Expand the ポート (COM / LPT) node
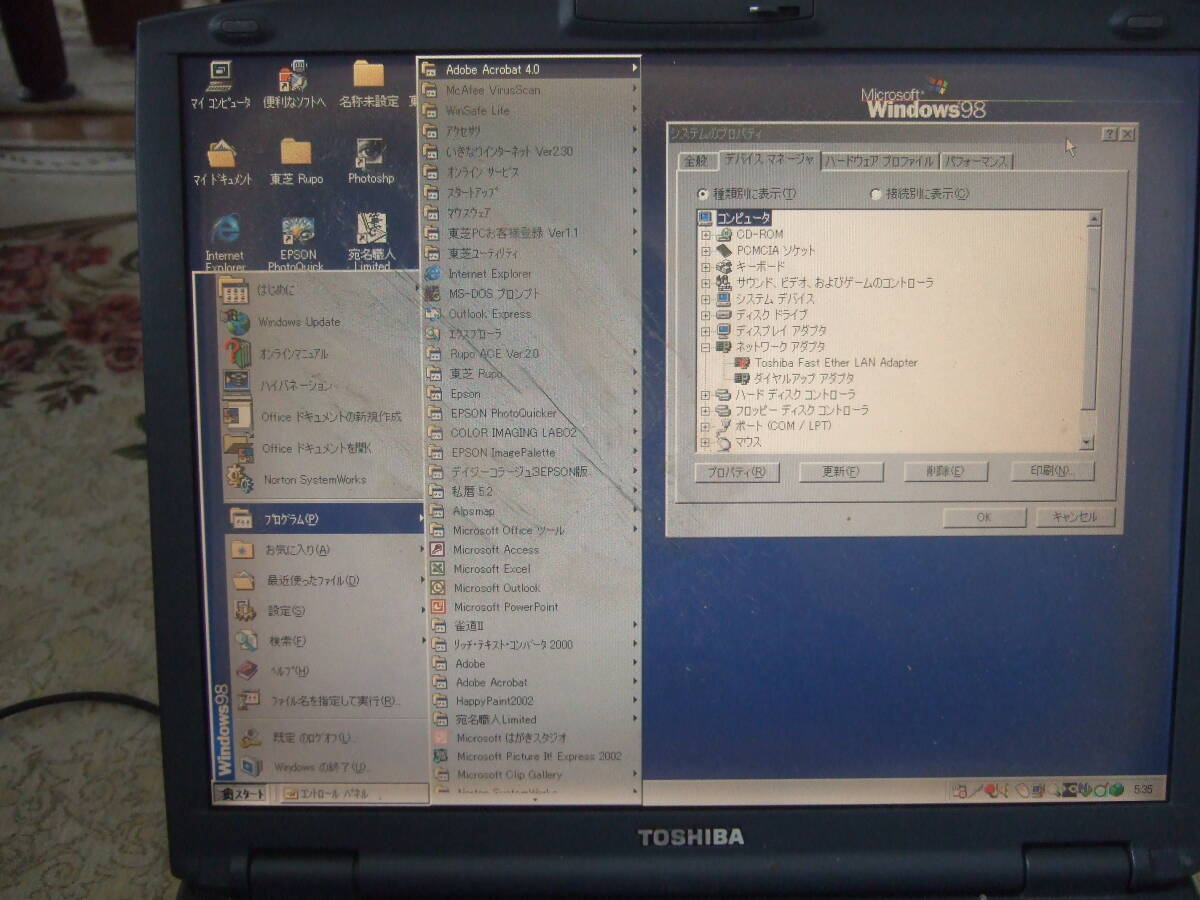 pyautogui.click(x=706, y=427)
